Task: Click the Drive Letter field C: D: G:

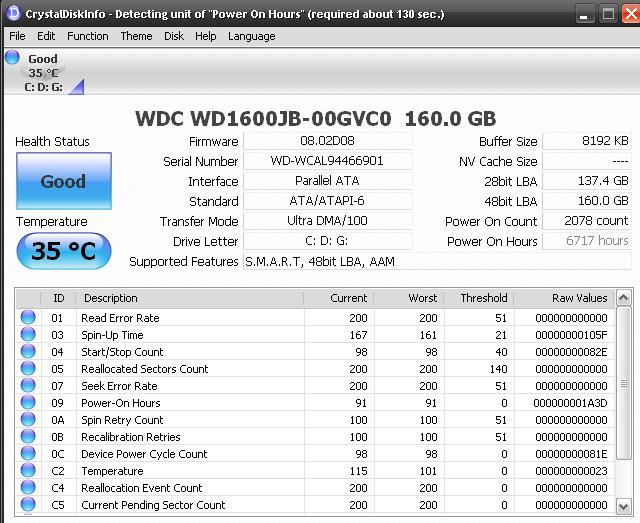Action: 328,241
